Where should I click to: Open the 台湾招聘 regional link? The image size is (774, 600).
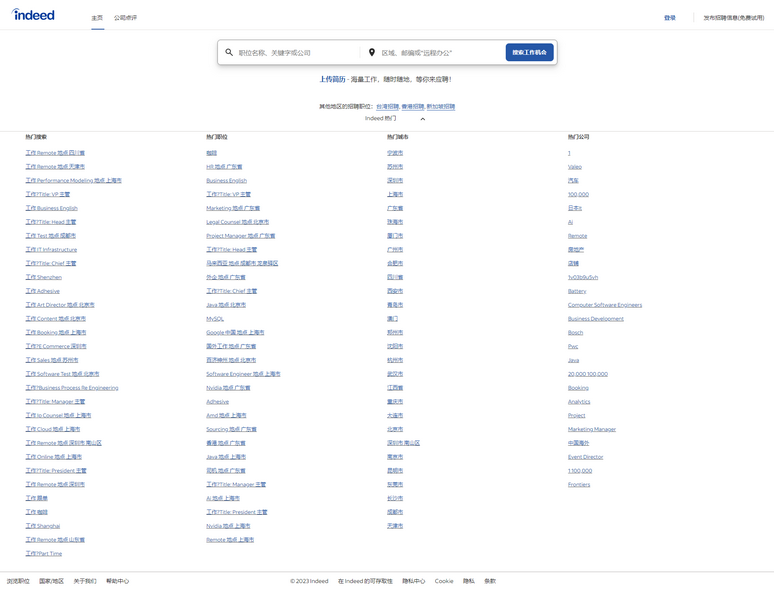pyautogui.click(x=387, y=106)
